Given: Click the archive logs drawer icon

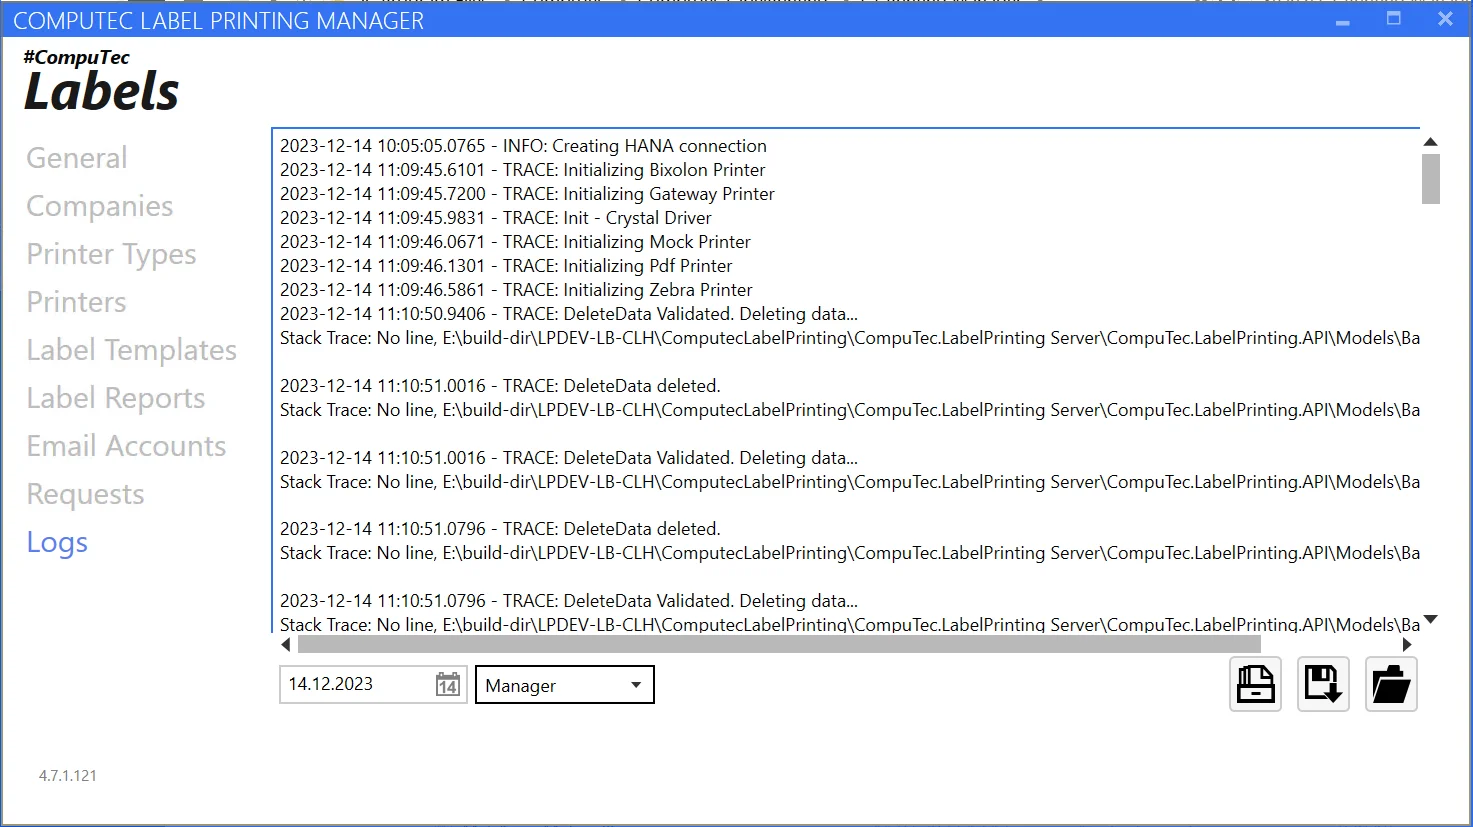Looking at the screenshot, I should 1255,685.
